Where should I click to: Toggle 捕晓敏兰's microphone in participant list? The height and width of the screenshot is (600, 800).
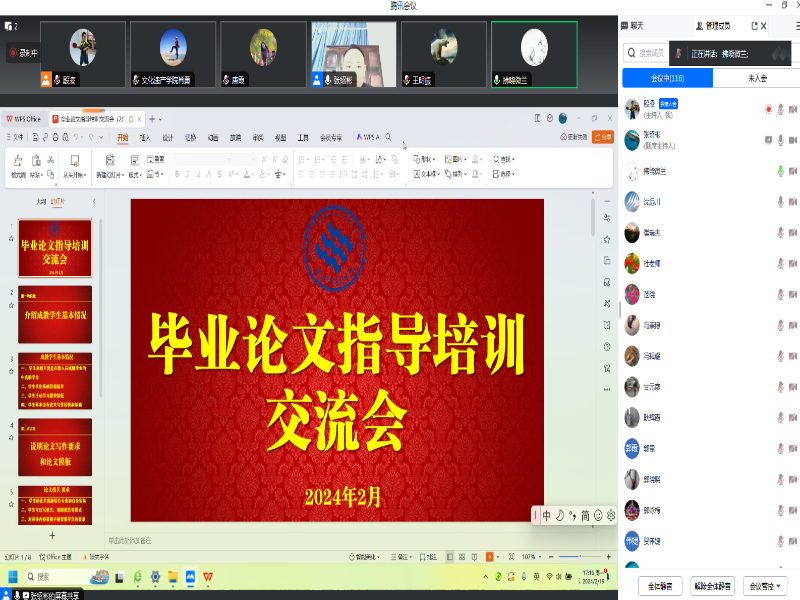coord(780,171)
